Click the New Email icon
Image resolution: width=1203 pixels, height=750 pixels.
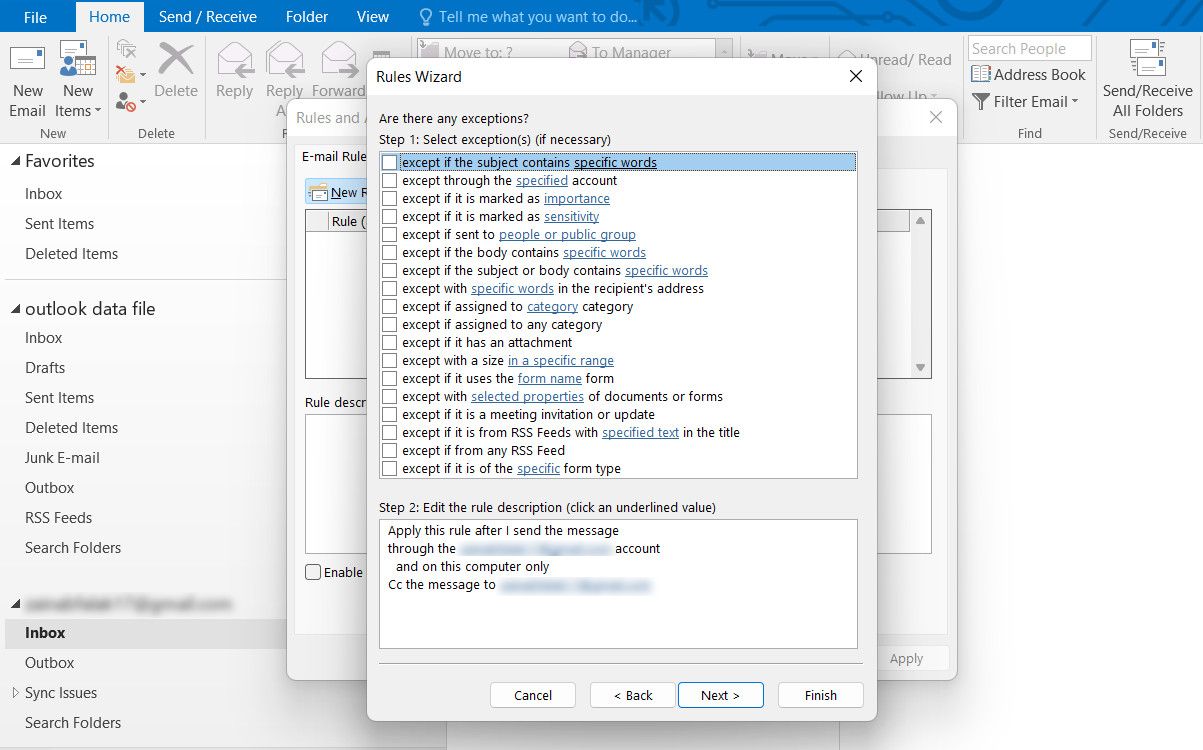coord(27,62)
